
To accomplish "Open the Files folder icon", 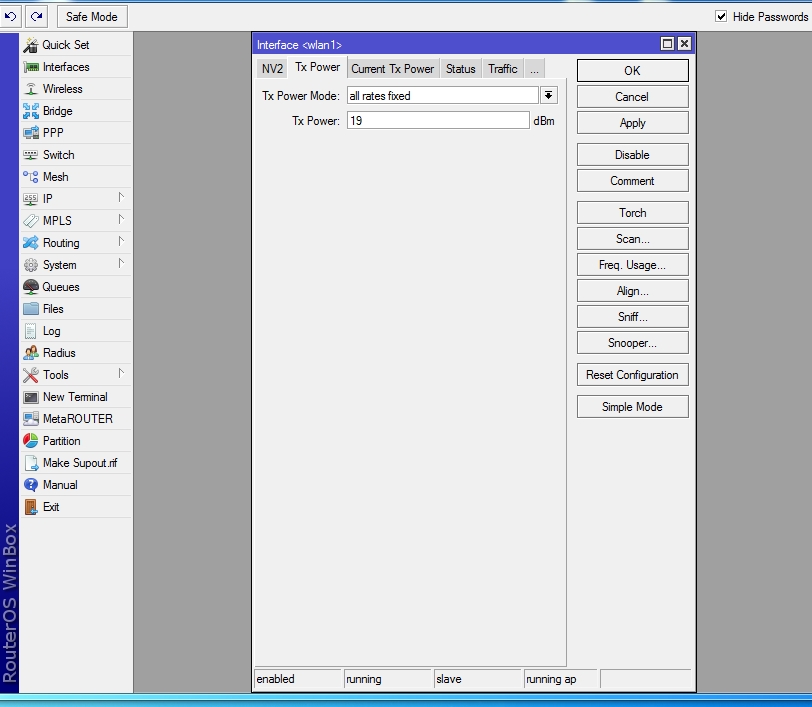I will coord(31,309).
